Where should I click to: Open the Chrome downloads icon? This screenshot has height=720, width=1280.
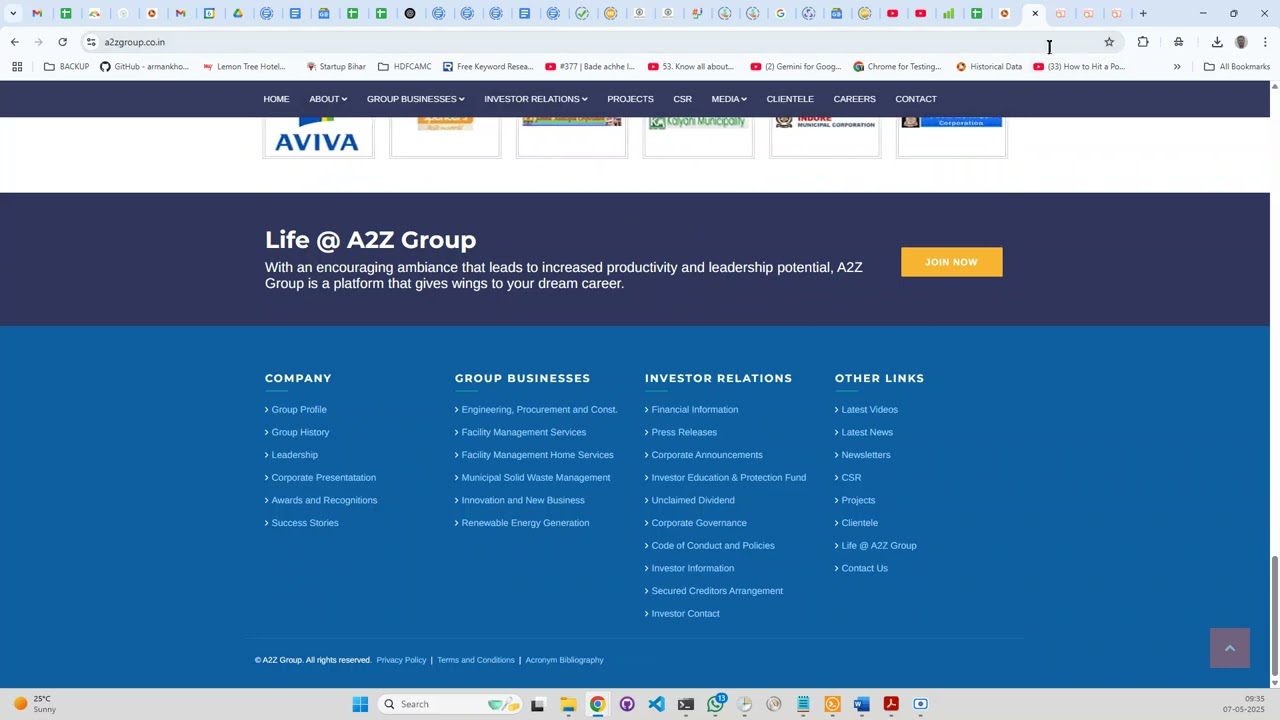[x=1217, y=42]
